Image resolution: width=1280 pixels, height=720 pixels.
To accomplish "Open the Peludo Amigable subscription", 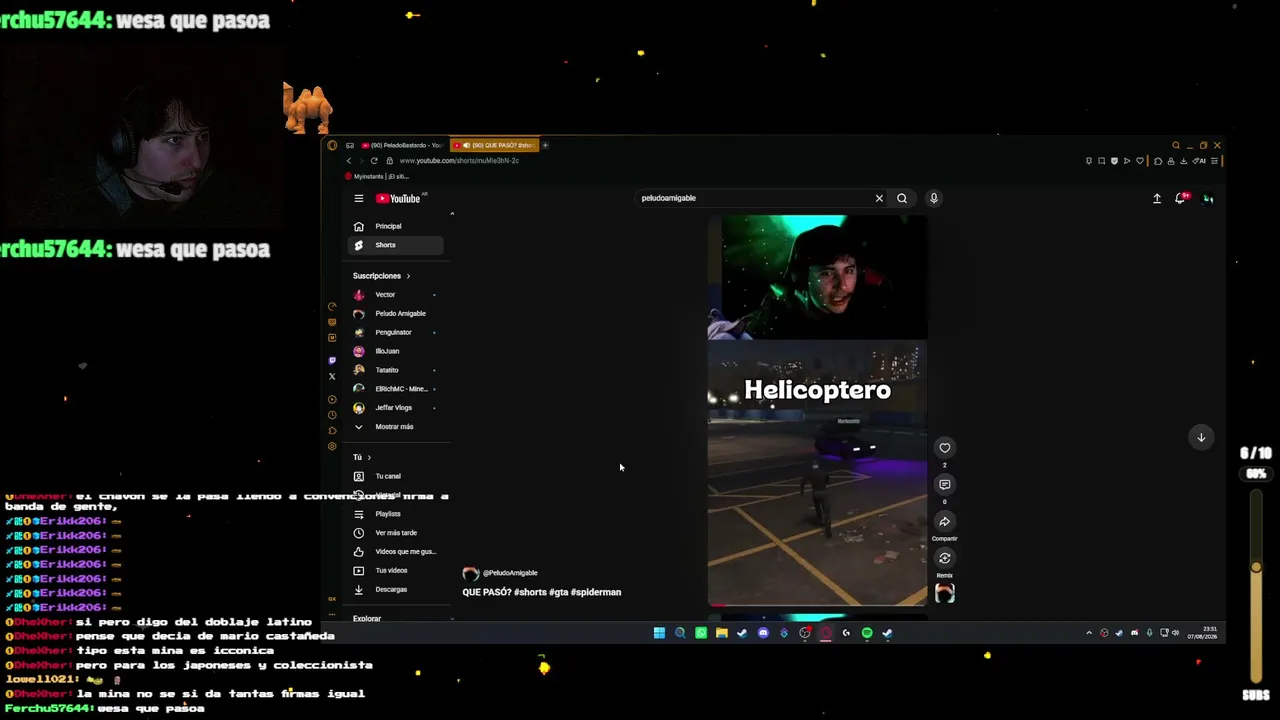I will [x=395, y=314].
